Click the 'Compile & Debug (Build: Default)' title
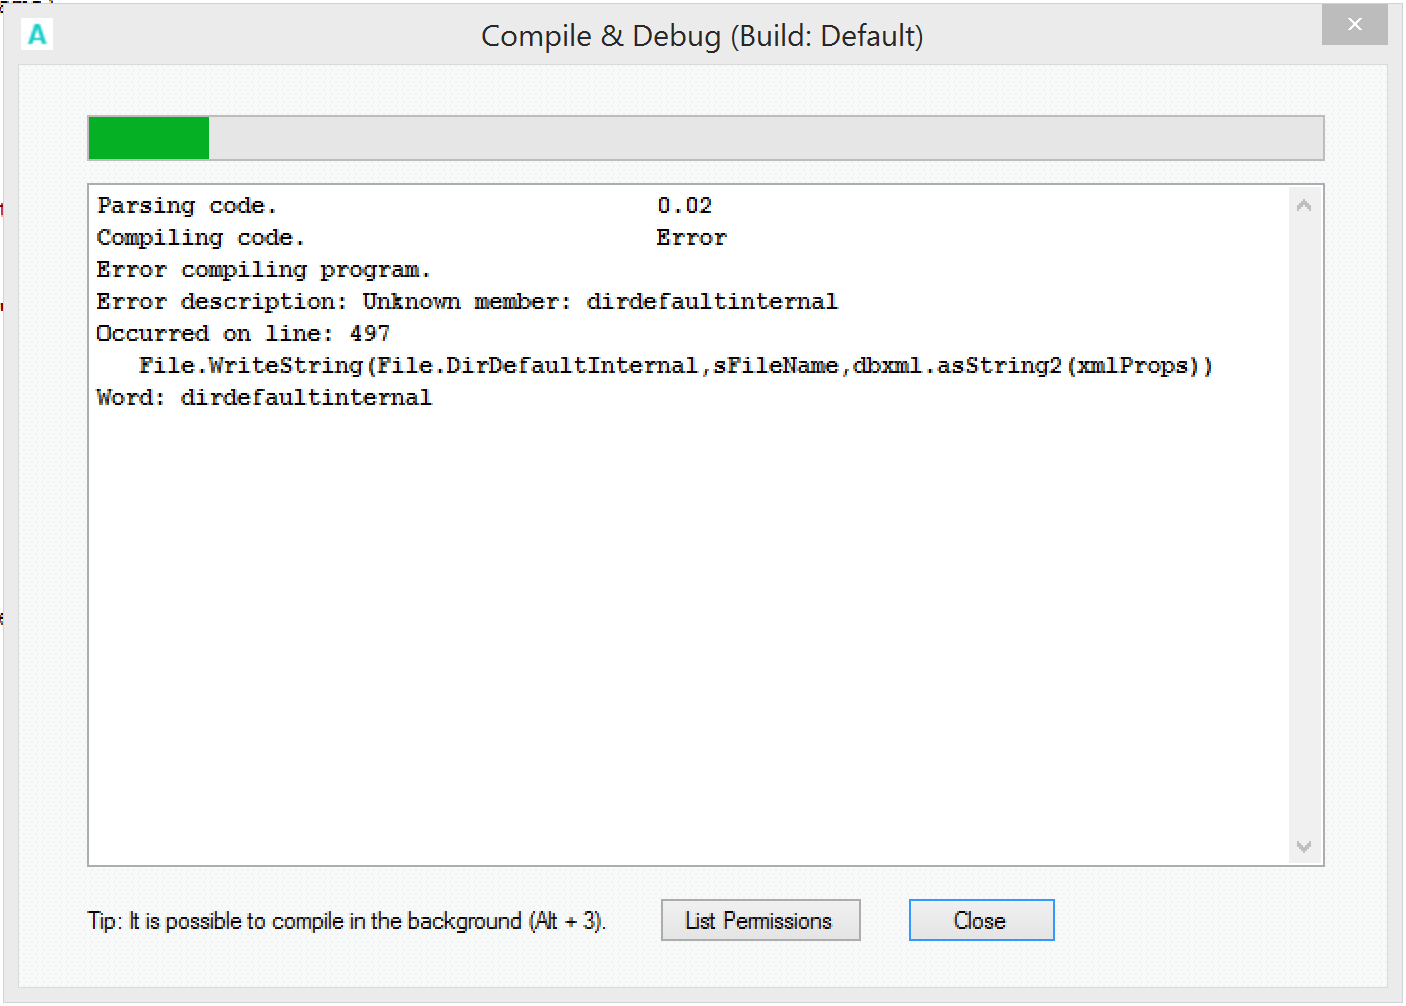Screen dimensions: 1406x1006 [x=702, y=36]
